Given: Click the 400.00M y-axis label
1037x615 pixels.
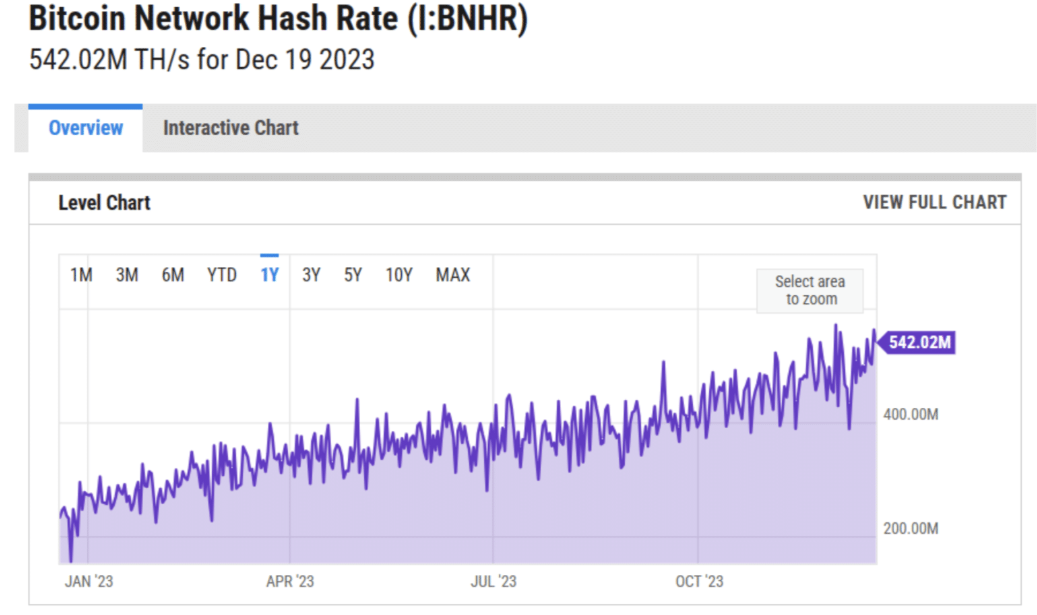Looking at the screenshot, I should [x=910, y=414].
